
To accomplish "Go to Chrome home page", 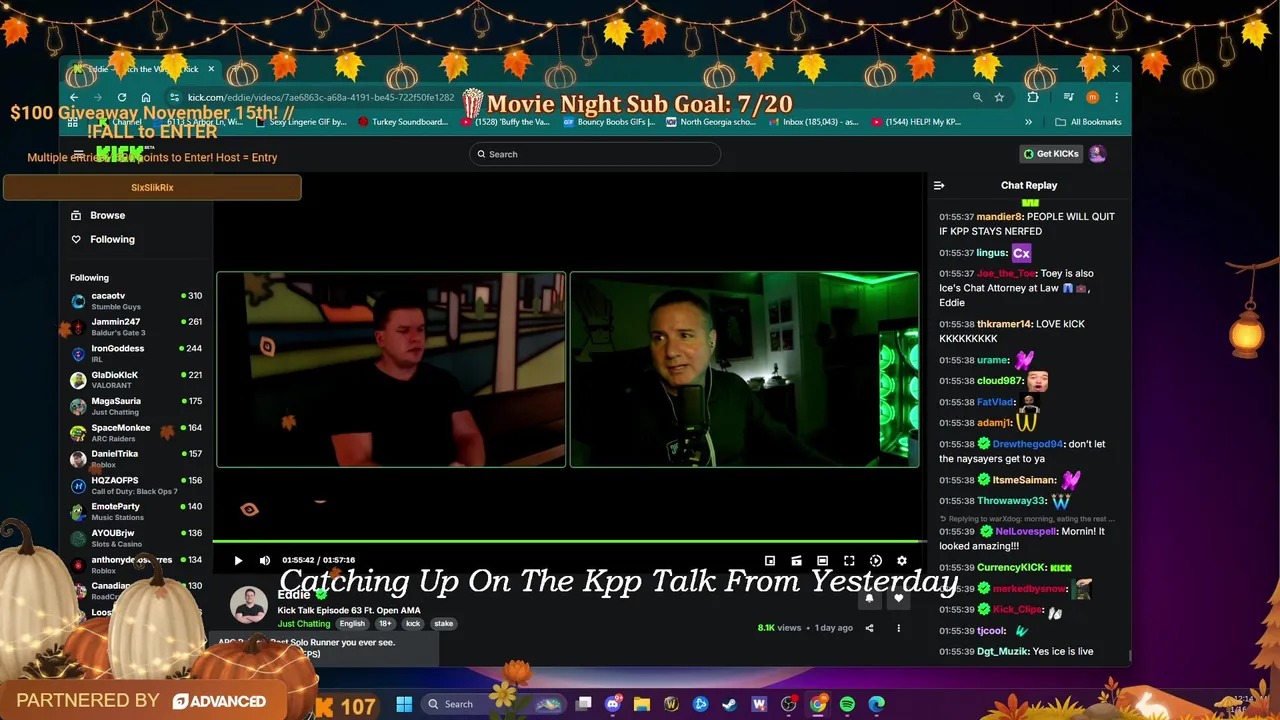I will pos(146,98).
